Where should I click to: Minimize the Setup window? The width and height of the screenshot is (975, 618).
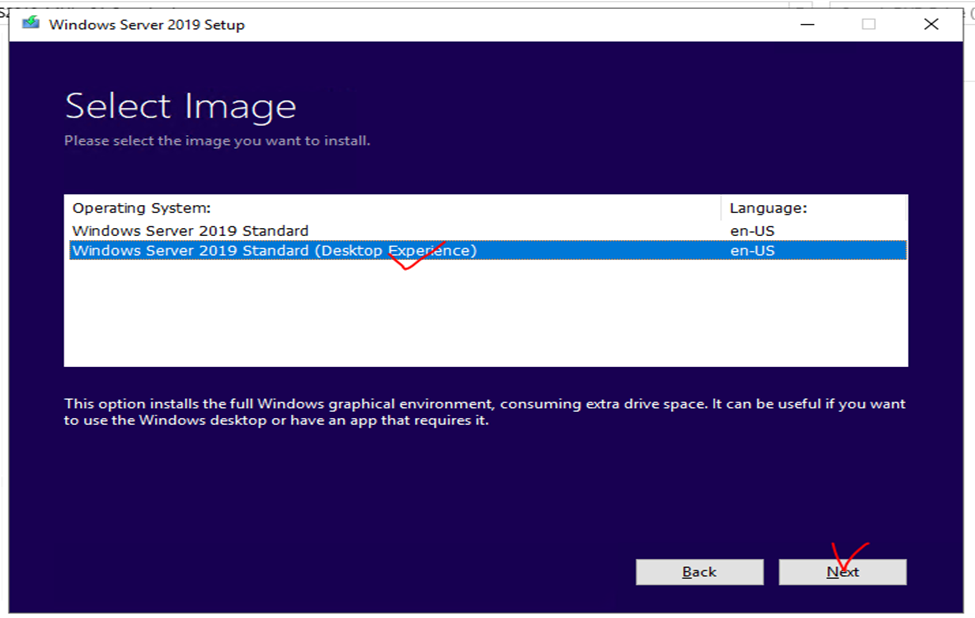807,24
